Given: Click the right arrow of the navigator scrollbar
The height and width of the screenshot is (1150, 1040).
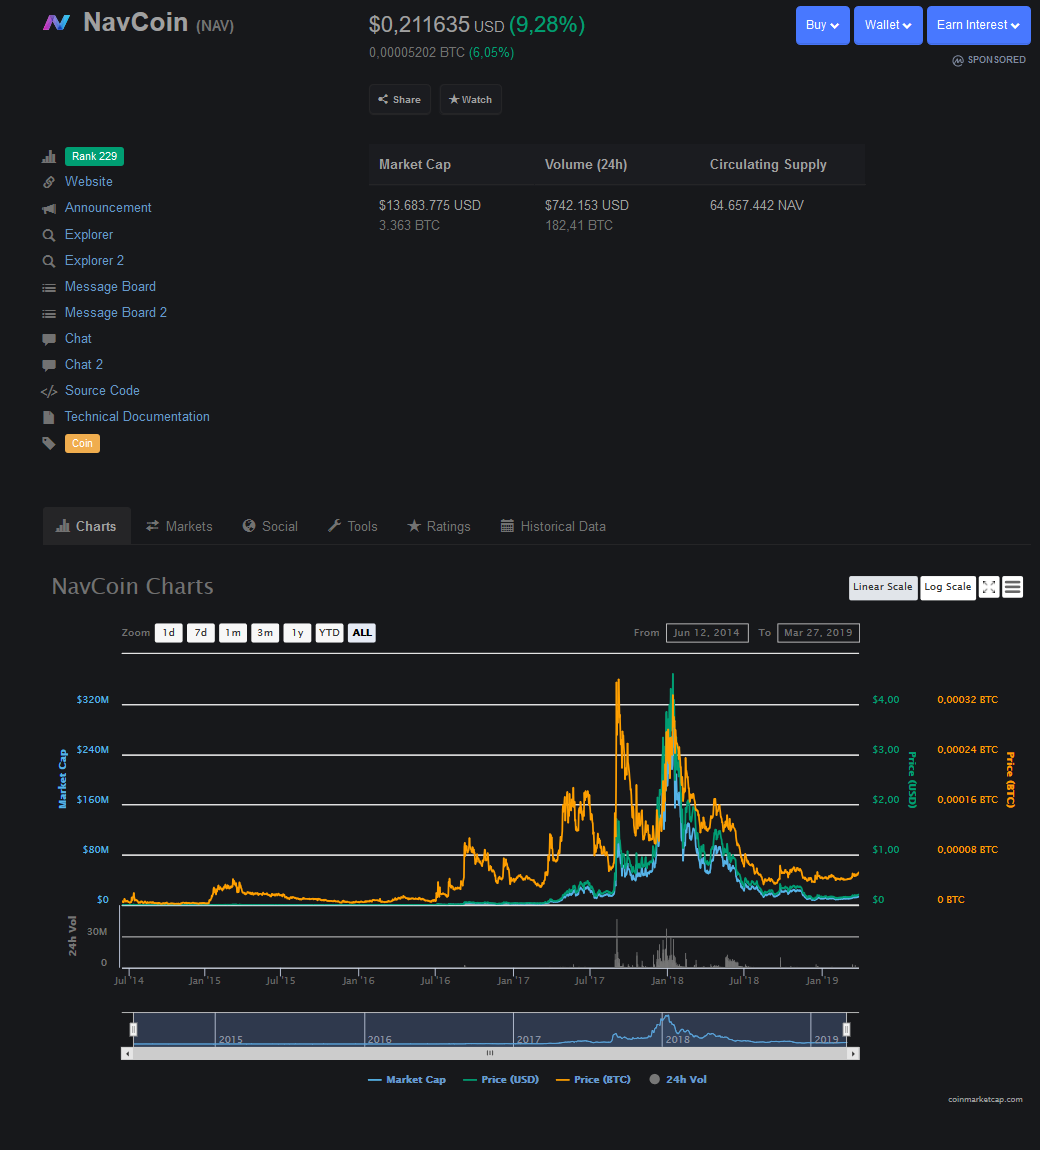Looking at the screenshot, I should pos(853,1053).
